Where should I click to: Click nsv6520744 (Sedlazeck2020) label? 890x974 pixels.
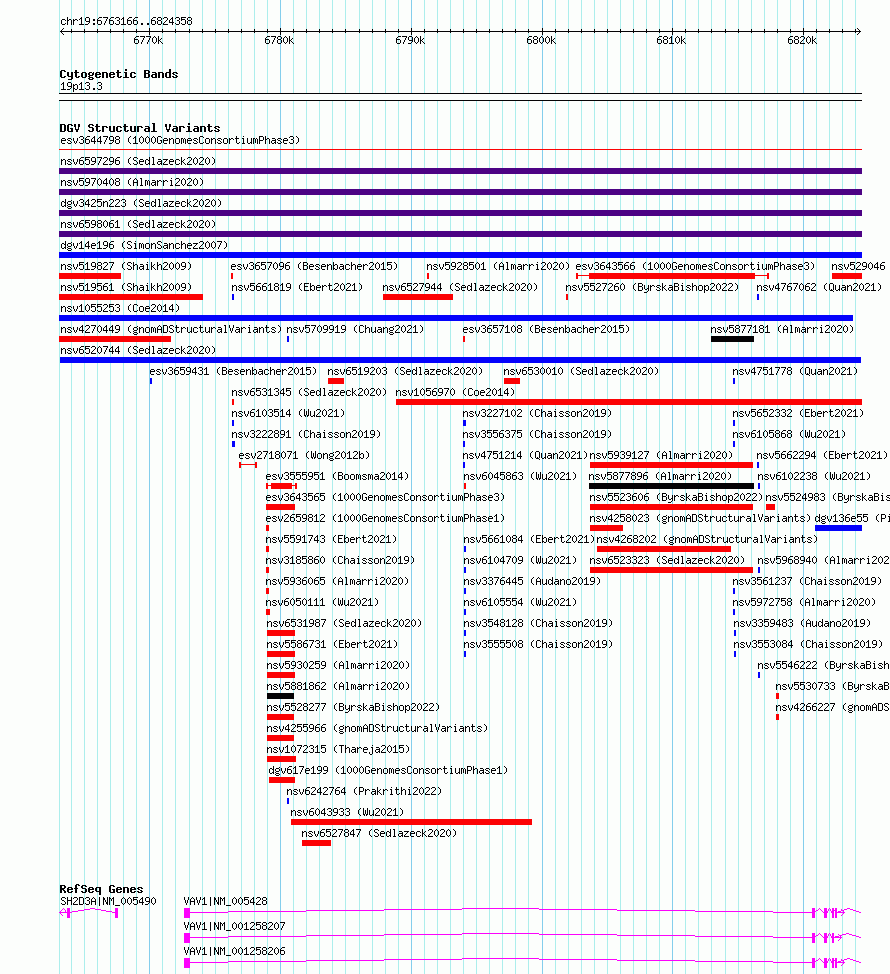coord(138,351)
